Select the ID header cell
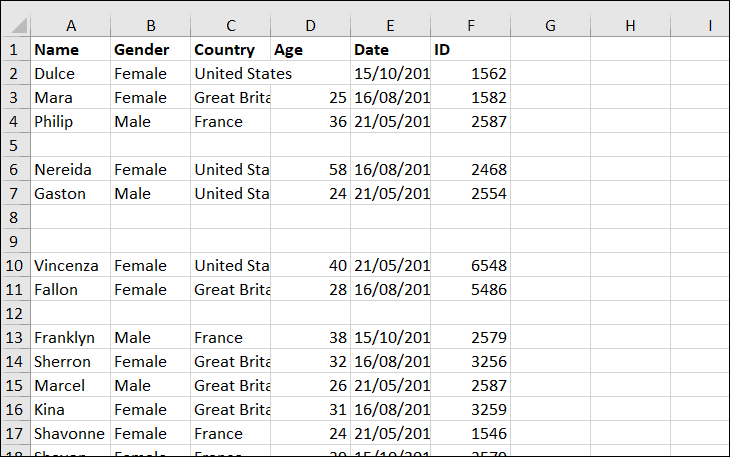Image resolution: width=730 pixels, height=457 pixels. point(470,49)
